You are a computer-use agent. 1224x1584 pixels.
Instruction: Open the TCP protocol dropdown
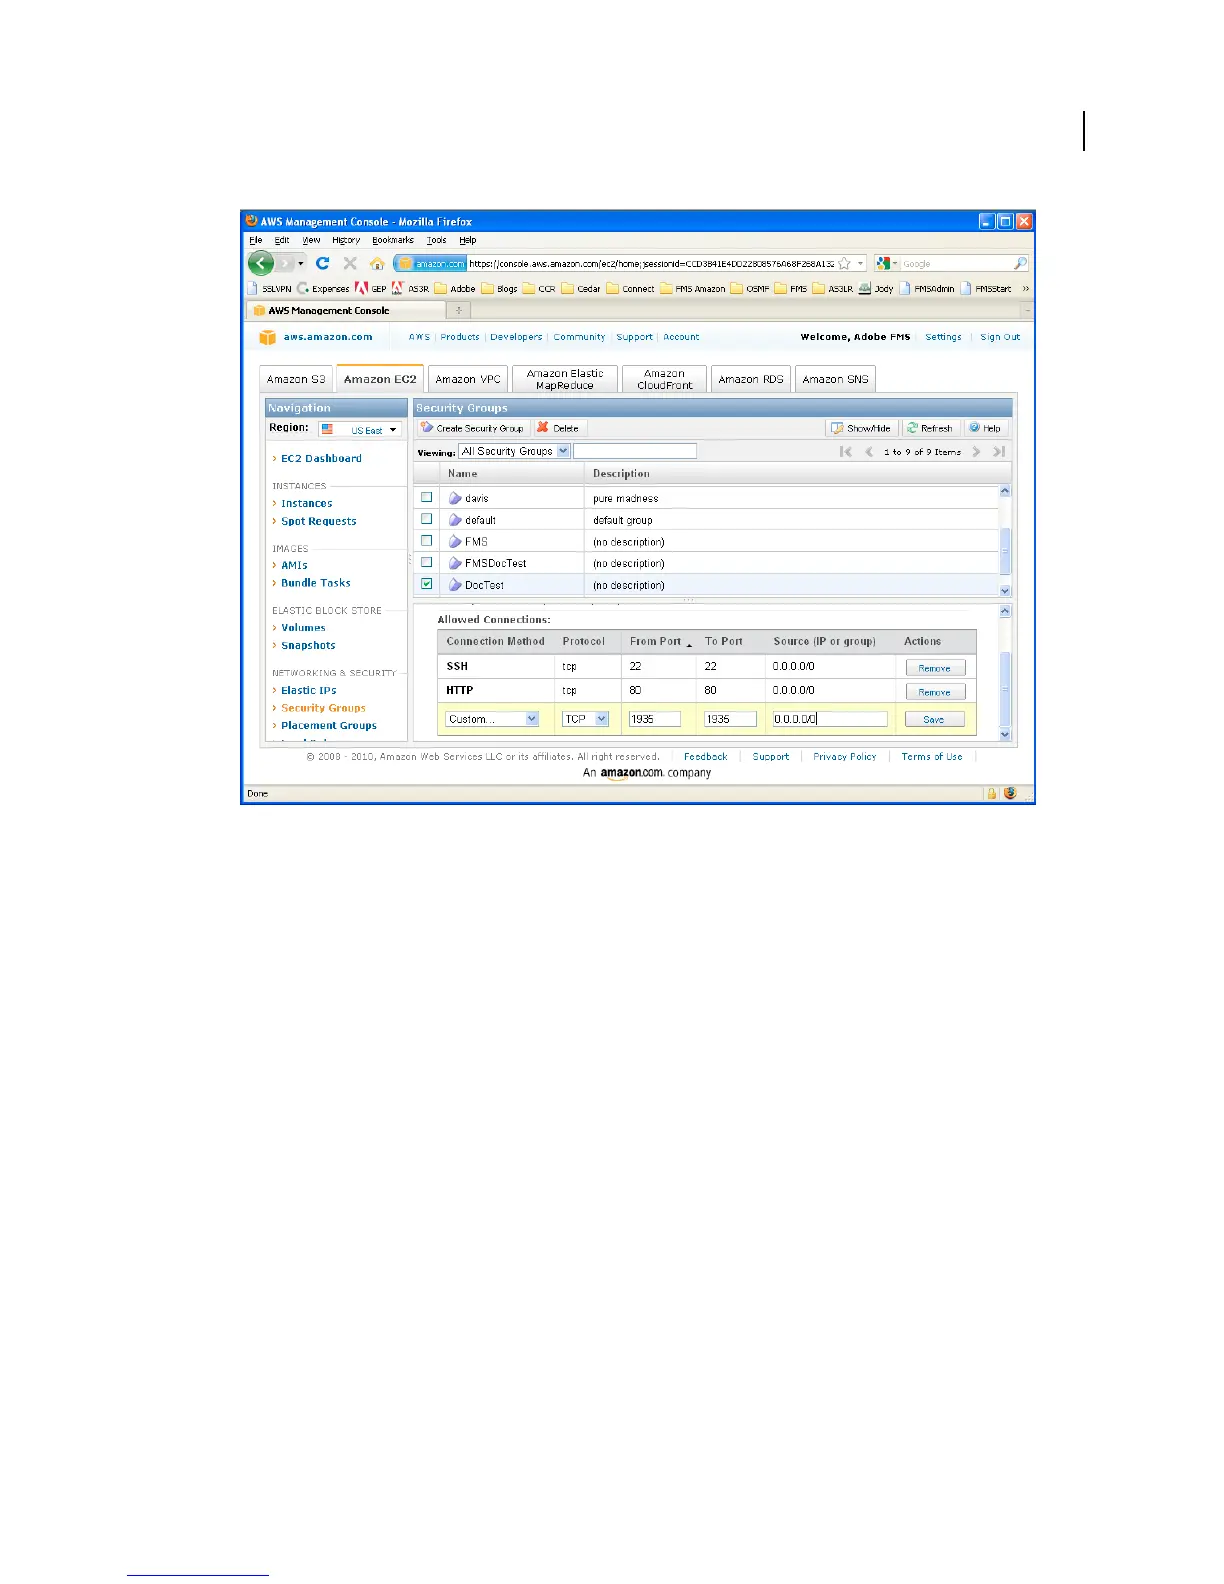coord(586,719)
